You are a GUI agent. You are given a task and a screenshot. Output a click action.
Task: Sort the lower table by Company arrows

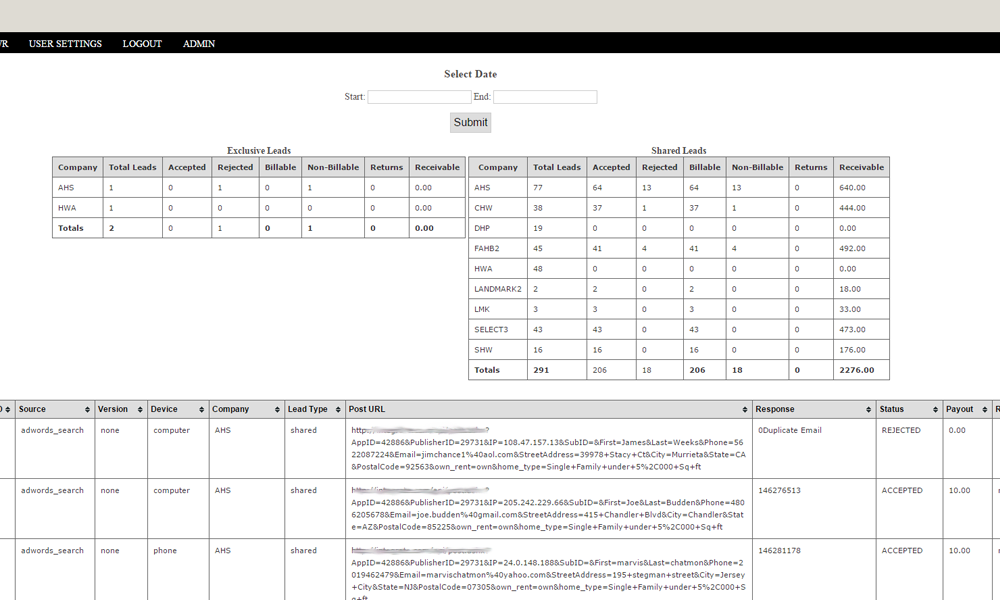pyautogui.click(x=277, y=409)
